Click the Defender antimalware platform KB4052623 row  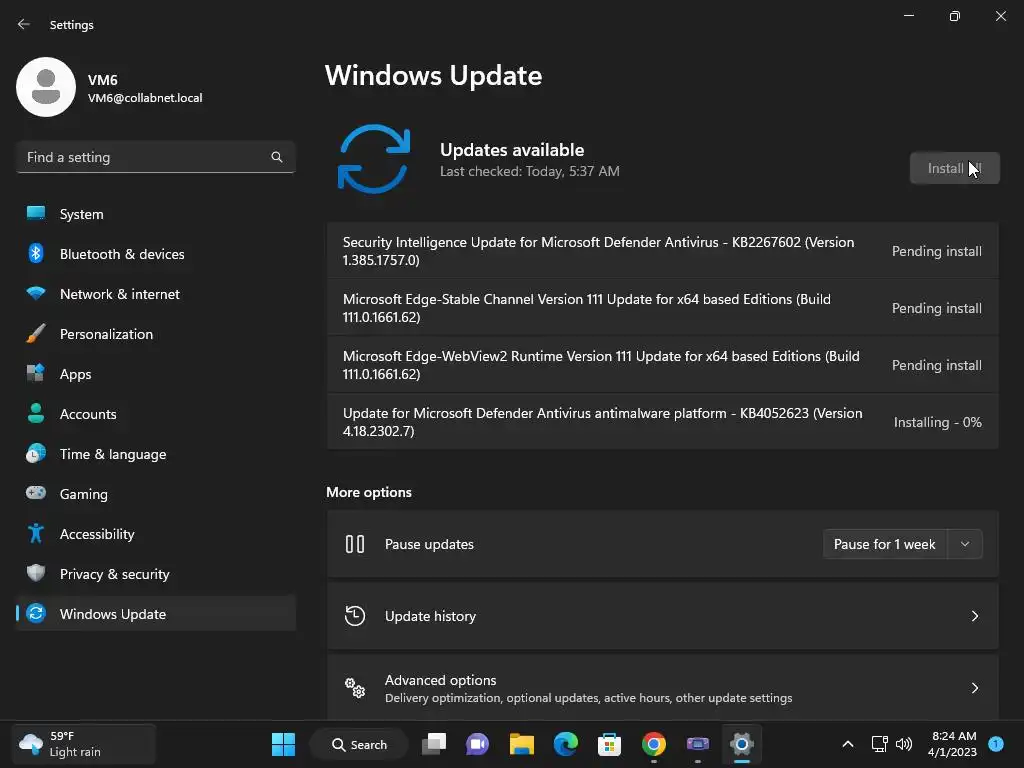tap(662, 421)
